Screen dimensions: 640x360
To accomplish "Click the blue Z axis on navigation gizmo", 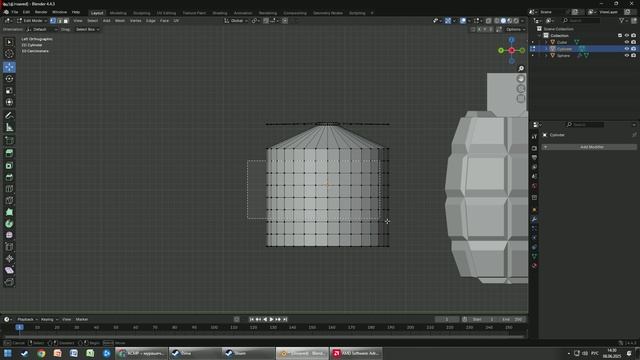I will [x=511, y=40].
